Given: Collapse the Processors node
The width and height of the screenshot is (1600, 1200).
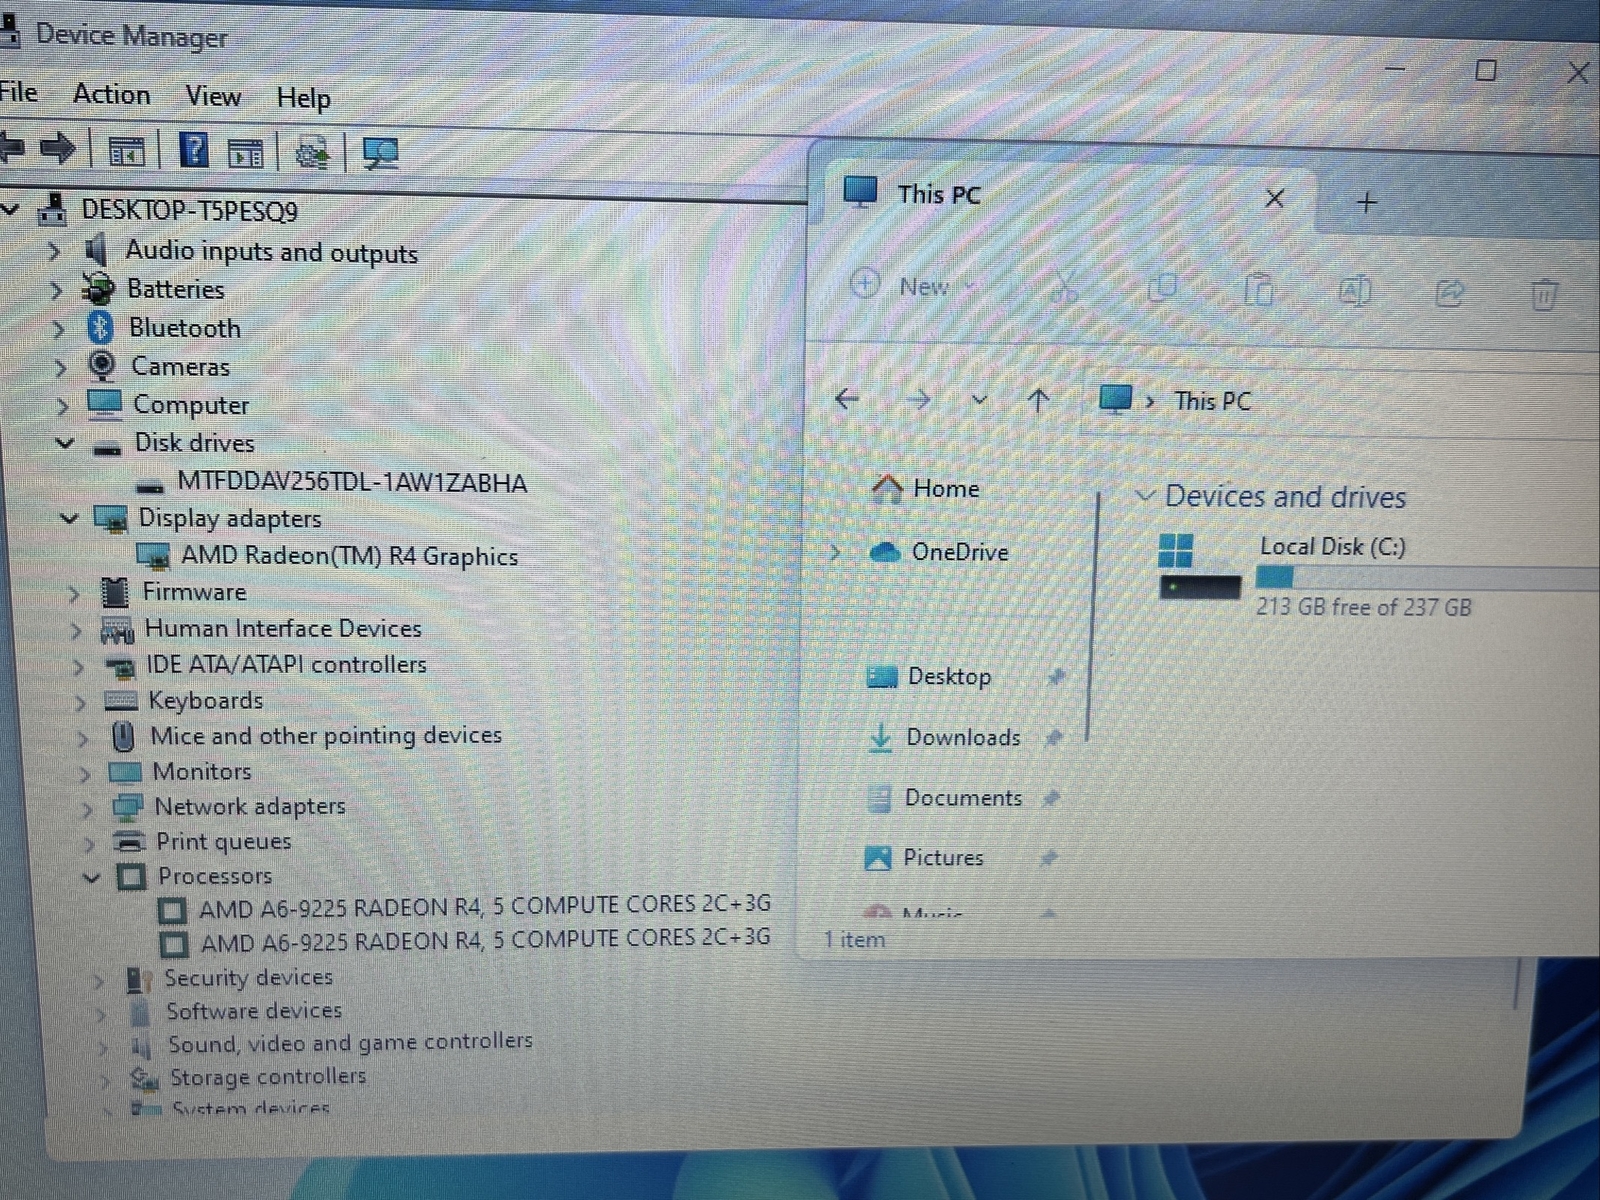Looking at the screenshot, I should pos(91,877).
